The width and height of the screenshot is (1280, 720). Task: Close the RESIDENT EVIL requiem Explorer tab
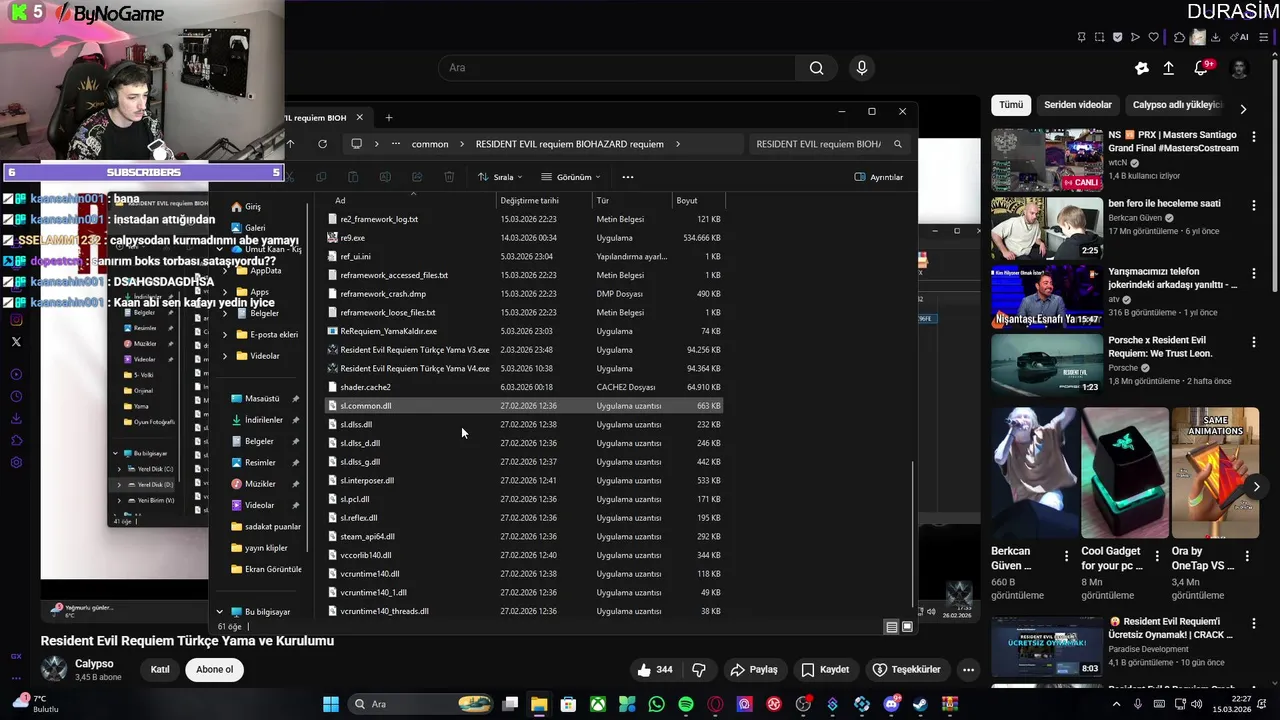[x=360, y=118]
